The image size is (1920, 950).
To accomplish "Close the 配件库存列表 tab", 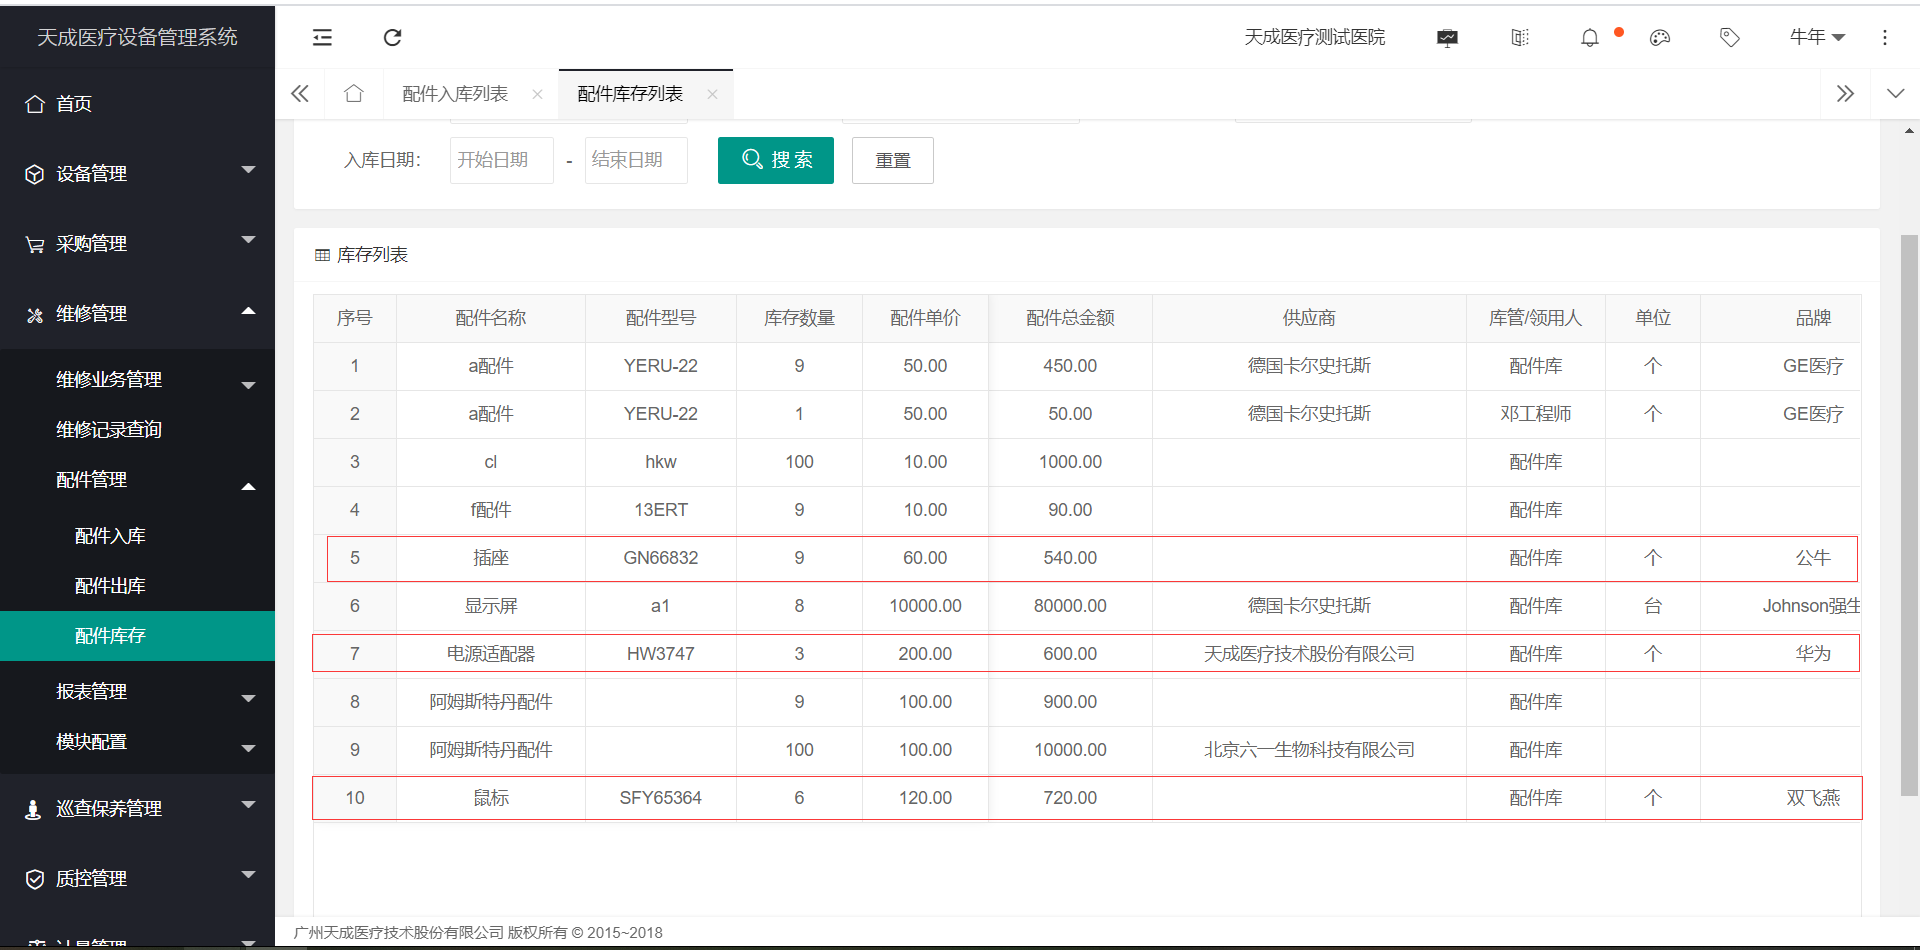I will (x=712, y=94).
